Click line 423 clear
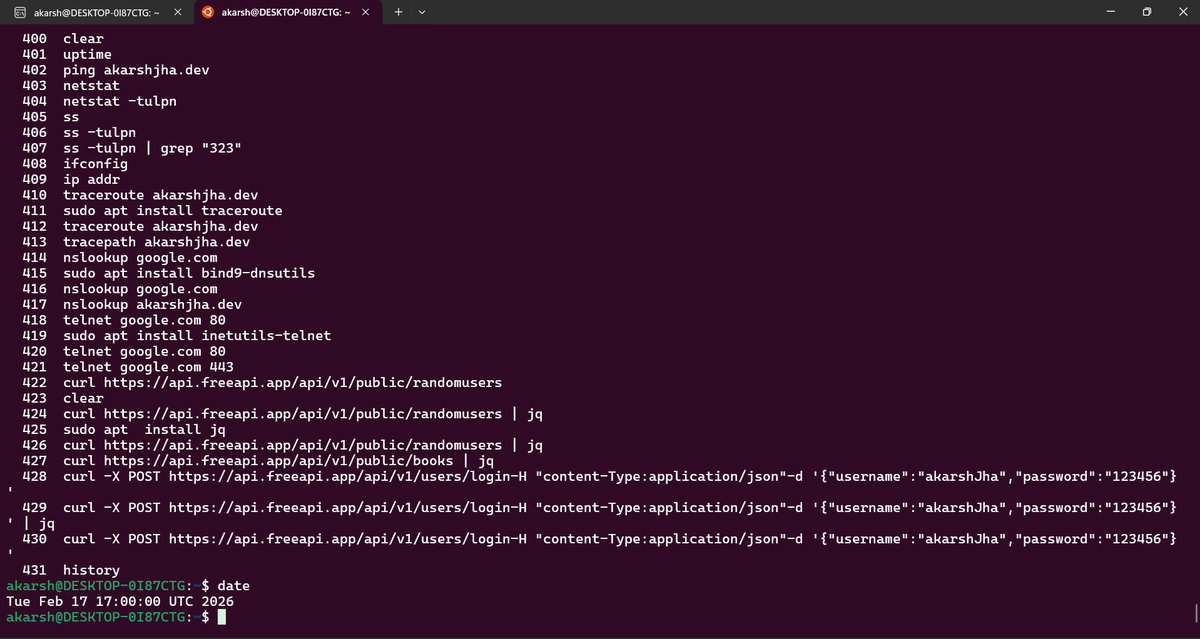Image resolution: width=1200 pixels, height=639 pixels. [x=63, y=398]
